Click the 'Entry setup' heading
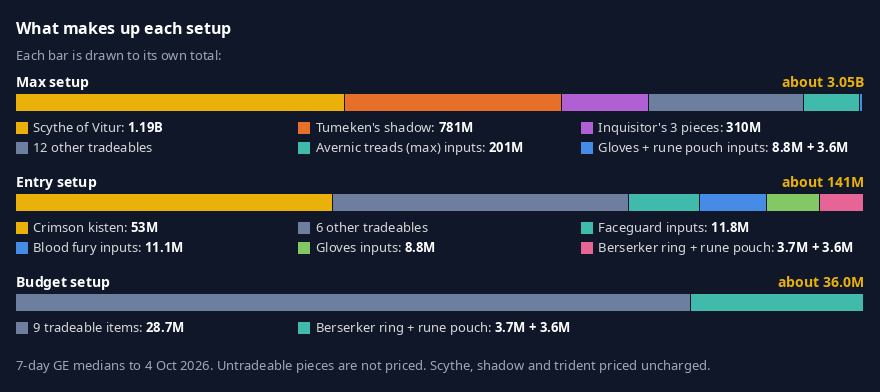The height and width of the screenshot is (392, 880). [56, 183]
